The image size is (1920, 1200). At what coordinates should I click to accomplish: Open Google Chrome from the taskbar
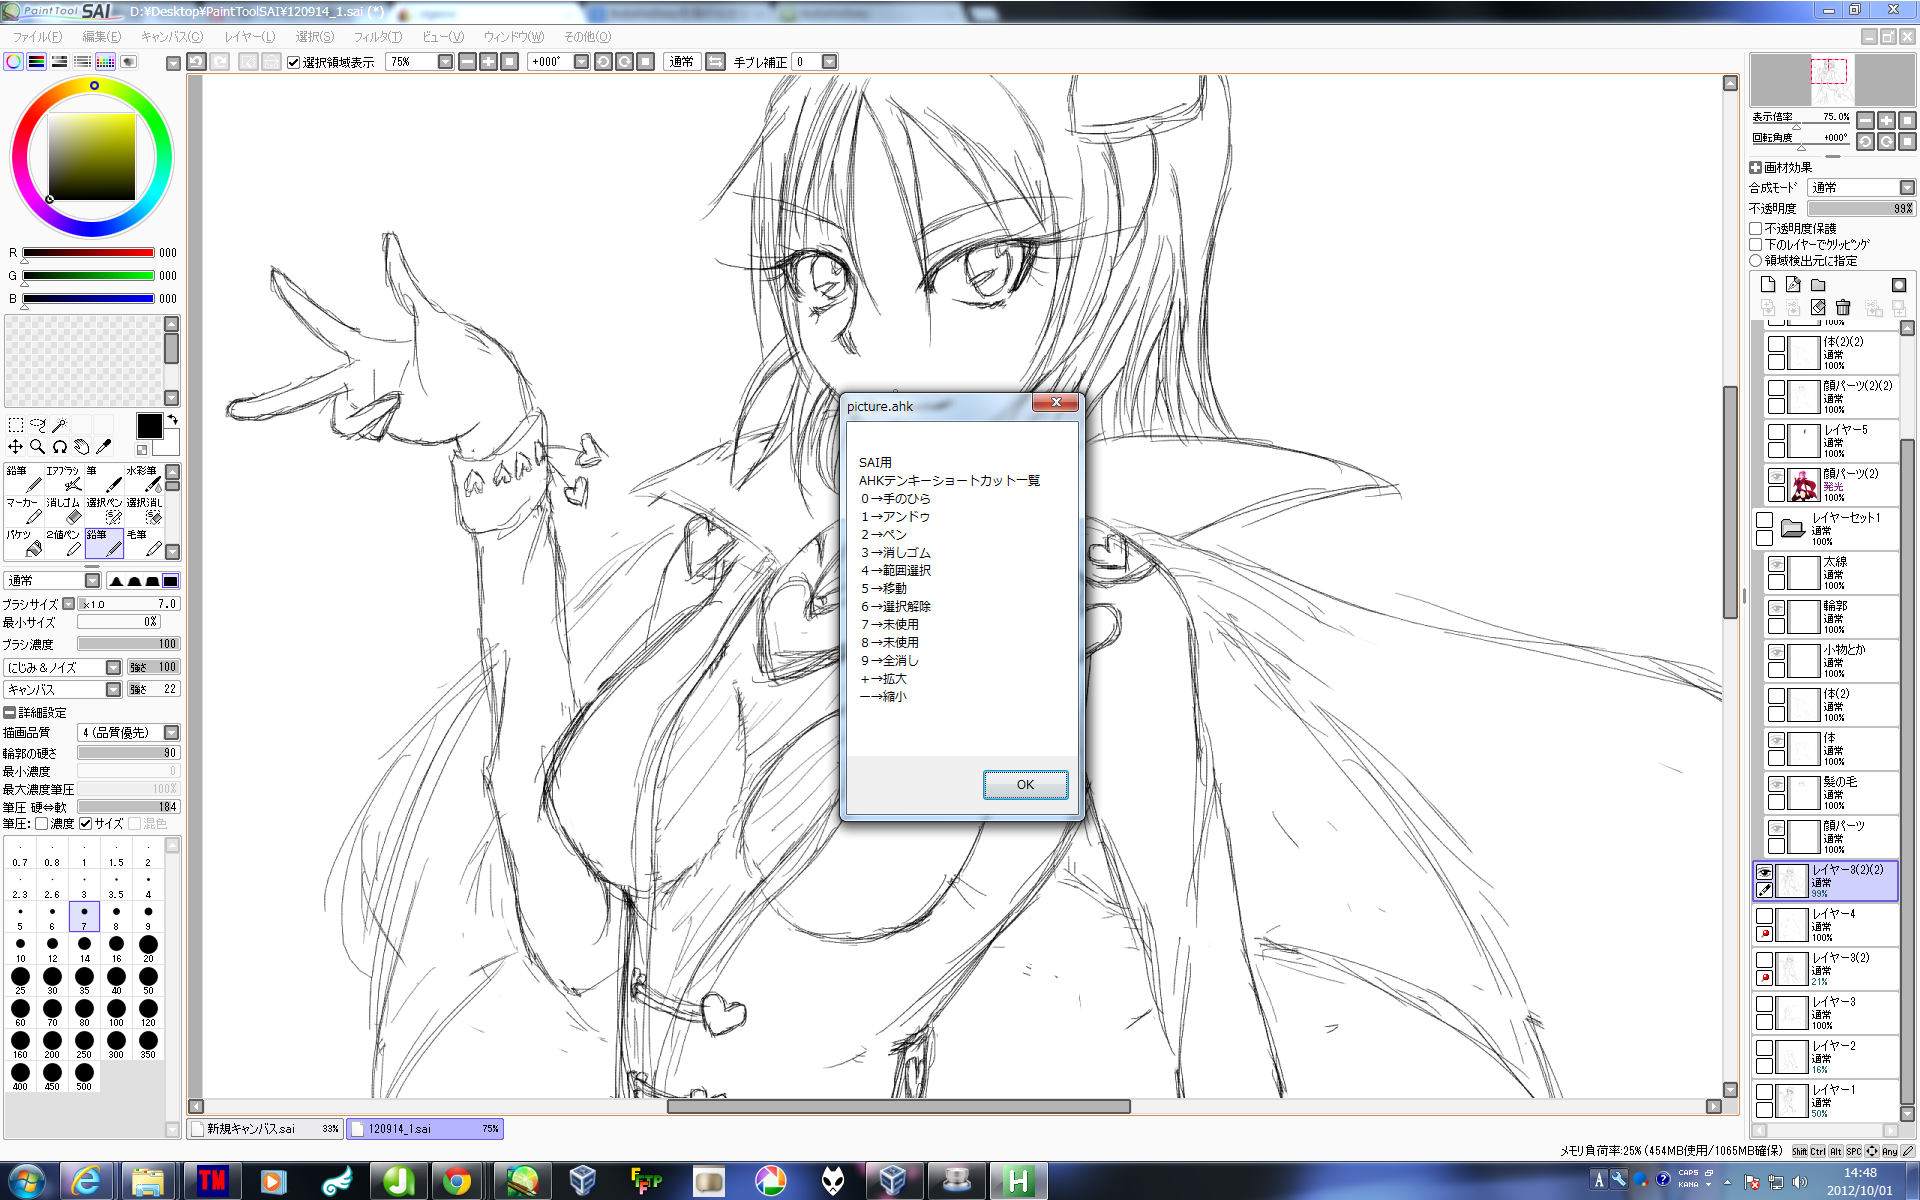(457, 1181)
